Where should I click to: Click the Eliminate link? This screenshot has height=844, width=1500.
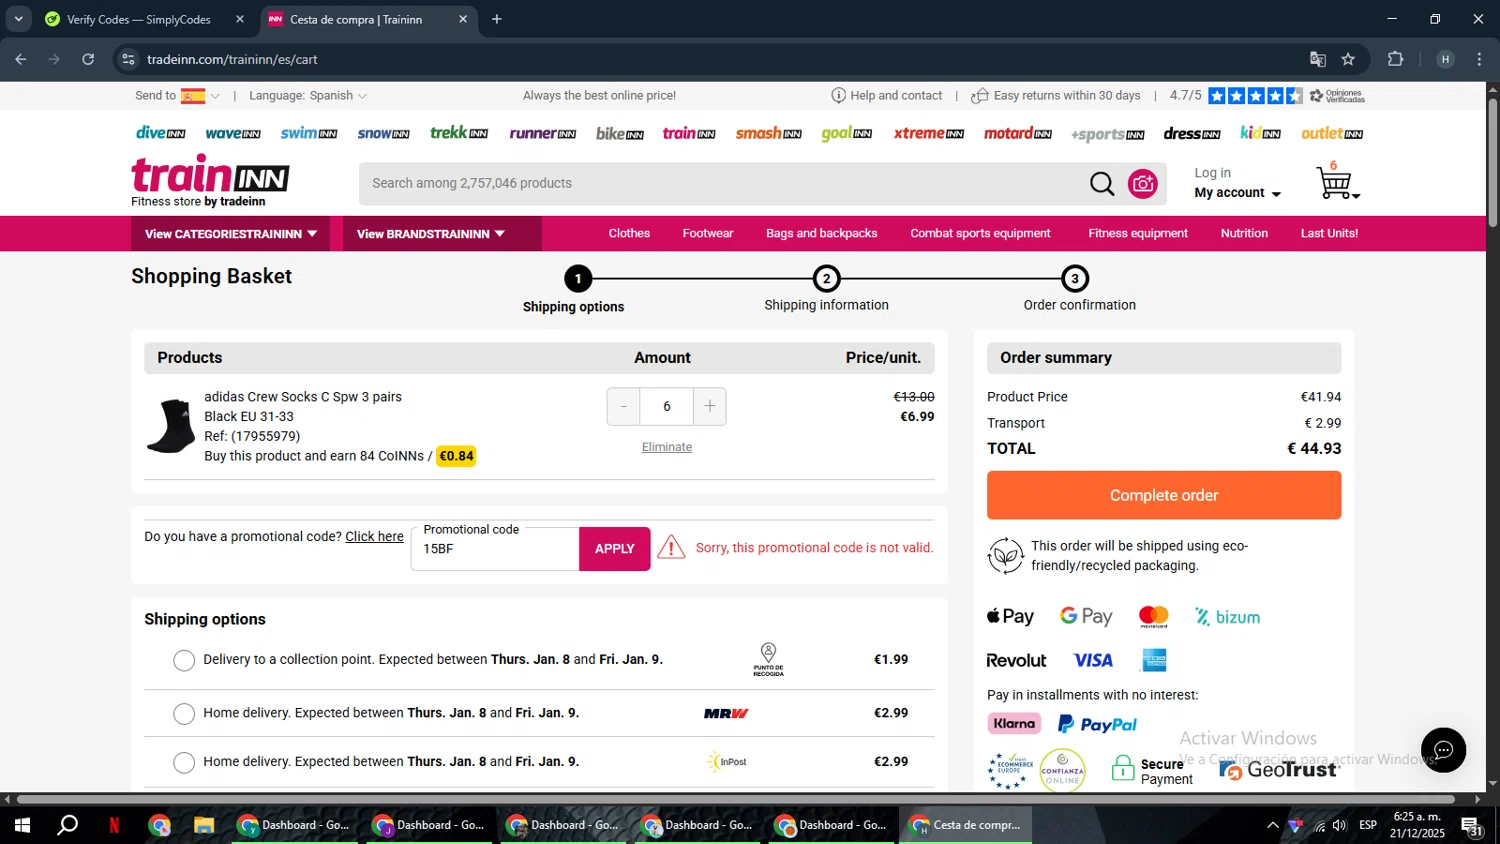pyautogui.click(x=667, y=447)
